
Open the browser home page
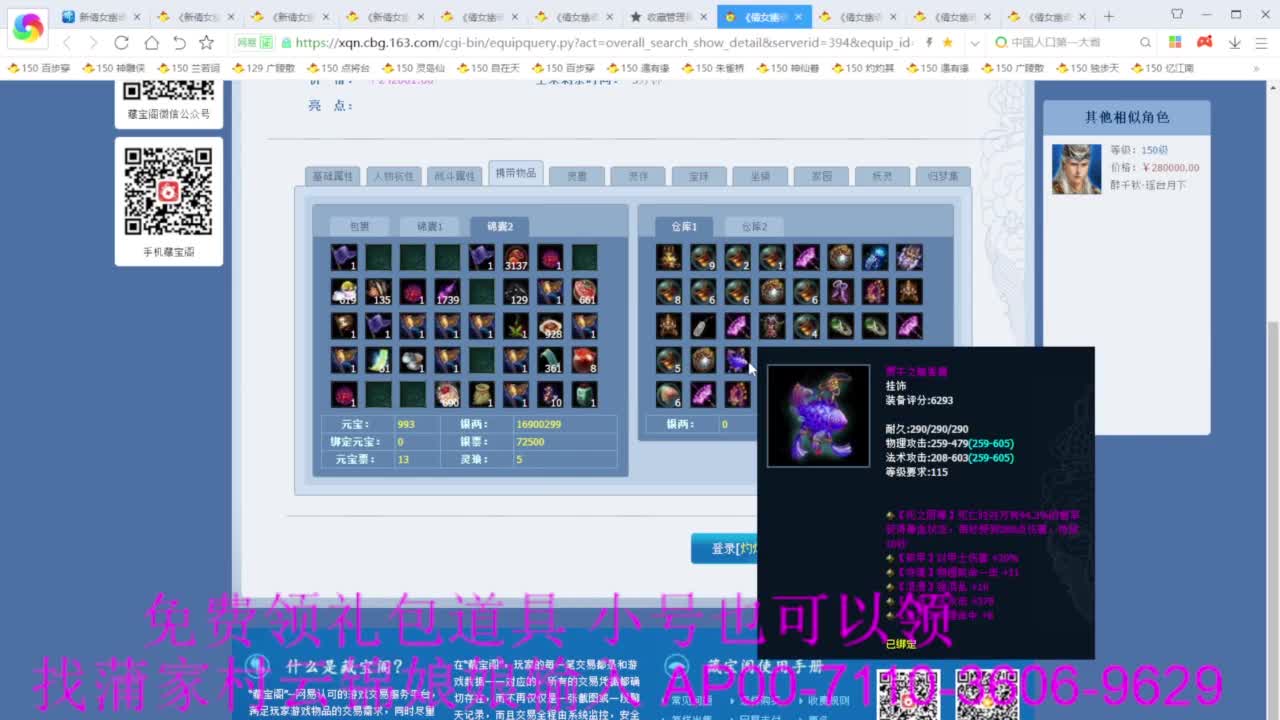pyautogui.click(x=151, y=42)
